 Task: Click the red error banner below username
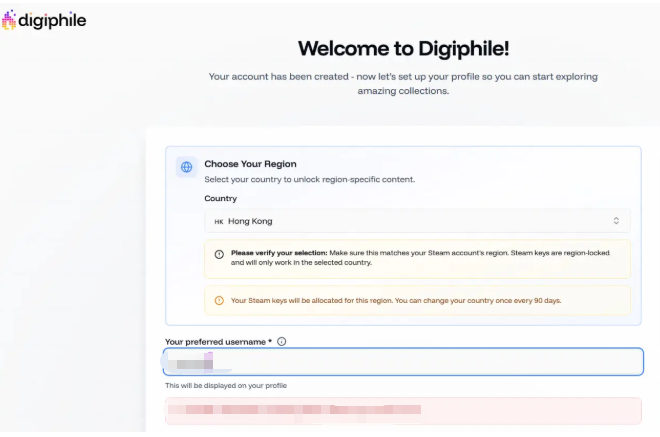403,410
